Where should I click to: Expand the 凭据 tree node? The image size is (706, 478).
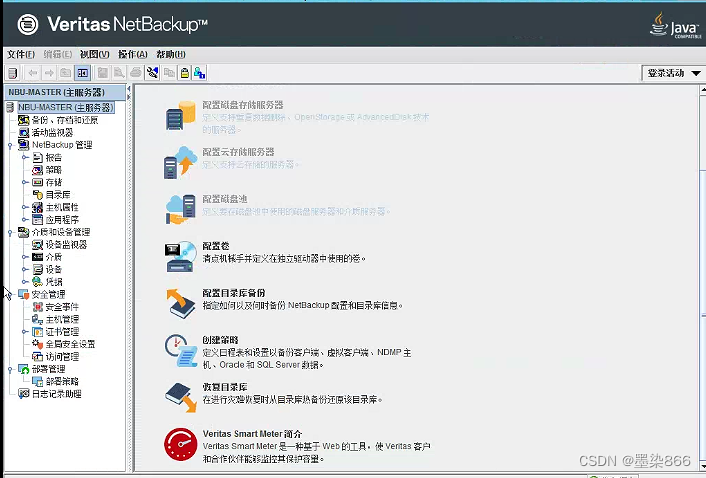tap(24, 282)
